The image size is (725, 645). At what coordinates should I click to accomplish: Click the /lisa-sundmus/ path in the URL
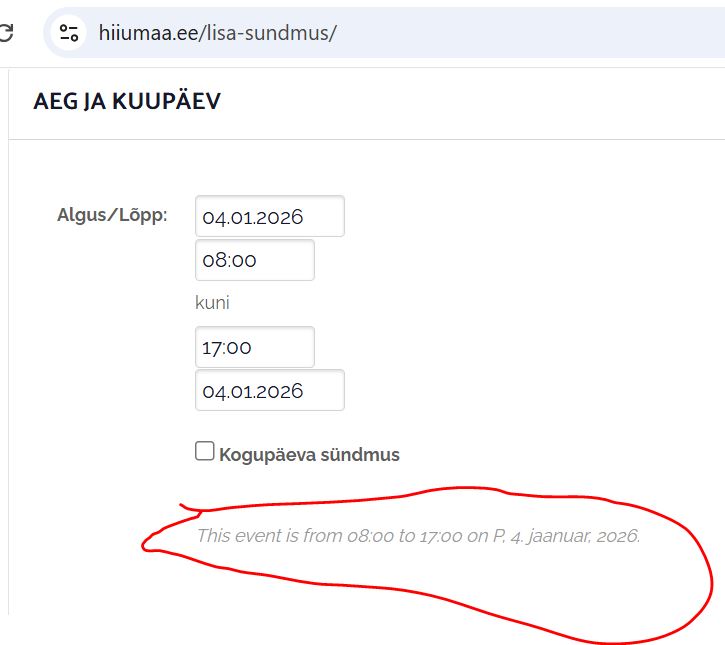[269, 32]
